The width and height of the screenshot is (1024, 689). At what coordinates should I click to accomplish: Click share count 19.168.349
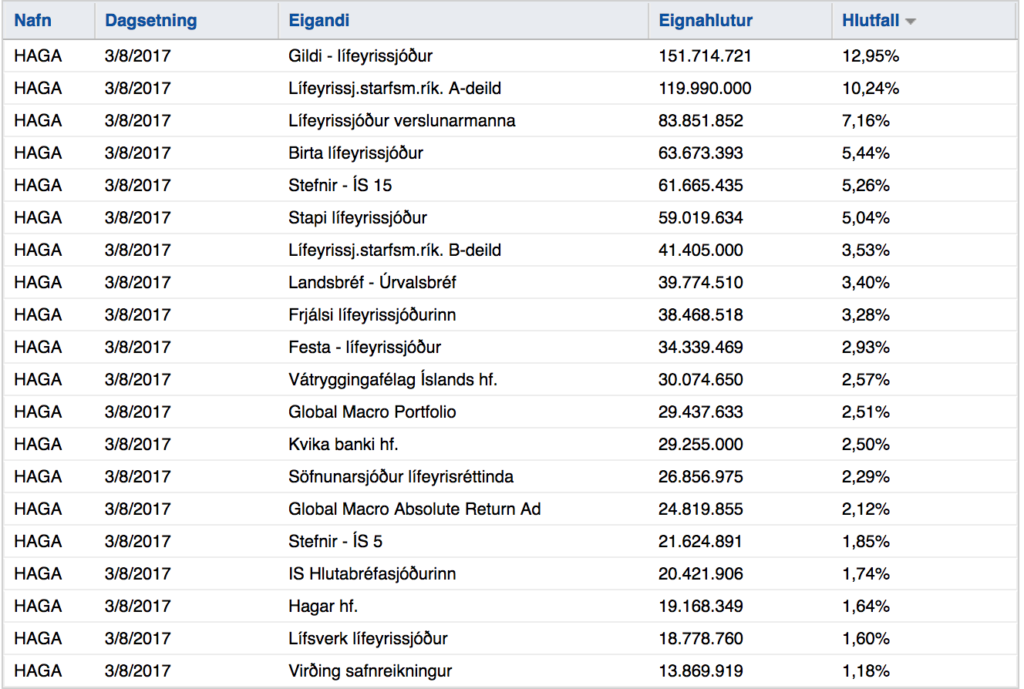(700, 606)
